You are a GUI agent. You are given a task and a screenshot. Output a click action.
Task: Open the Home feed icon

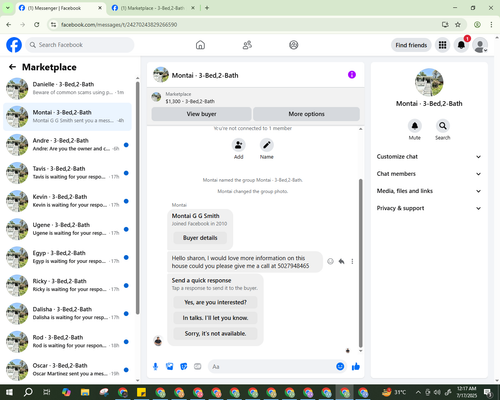[200, 45]
